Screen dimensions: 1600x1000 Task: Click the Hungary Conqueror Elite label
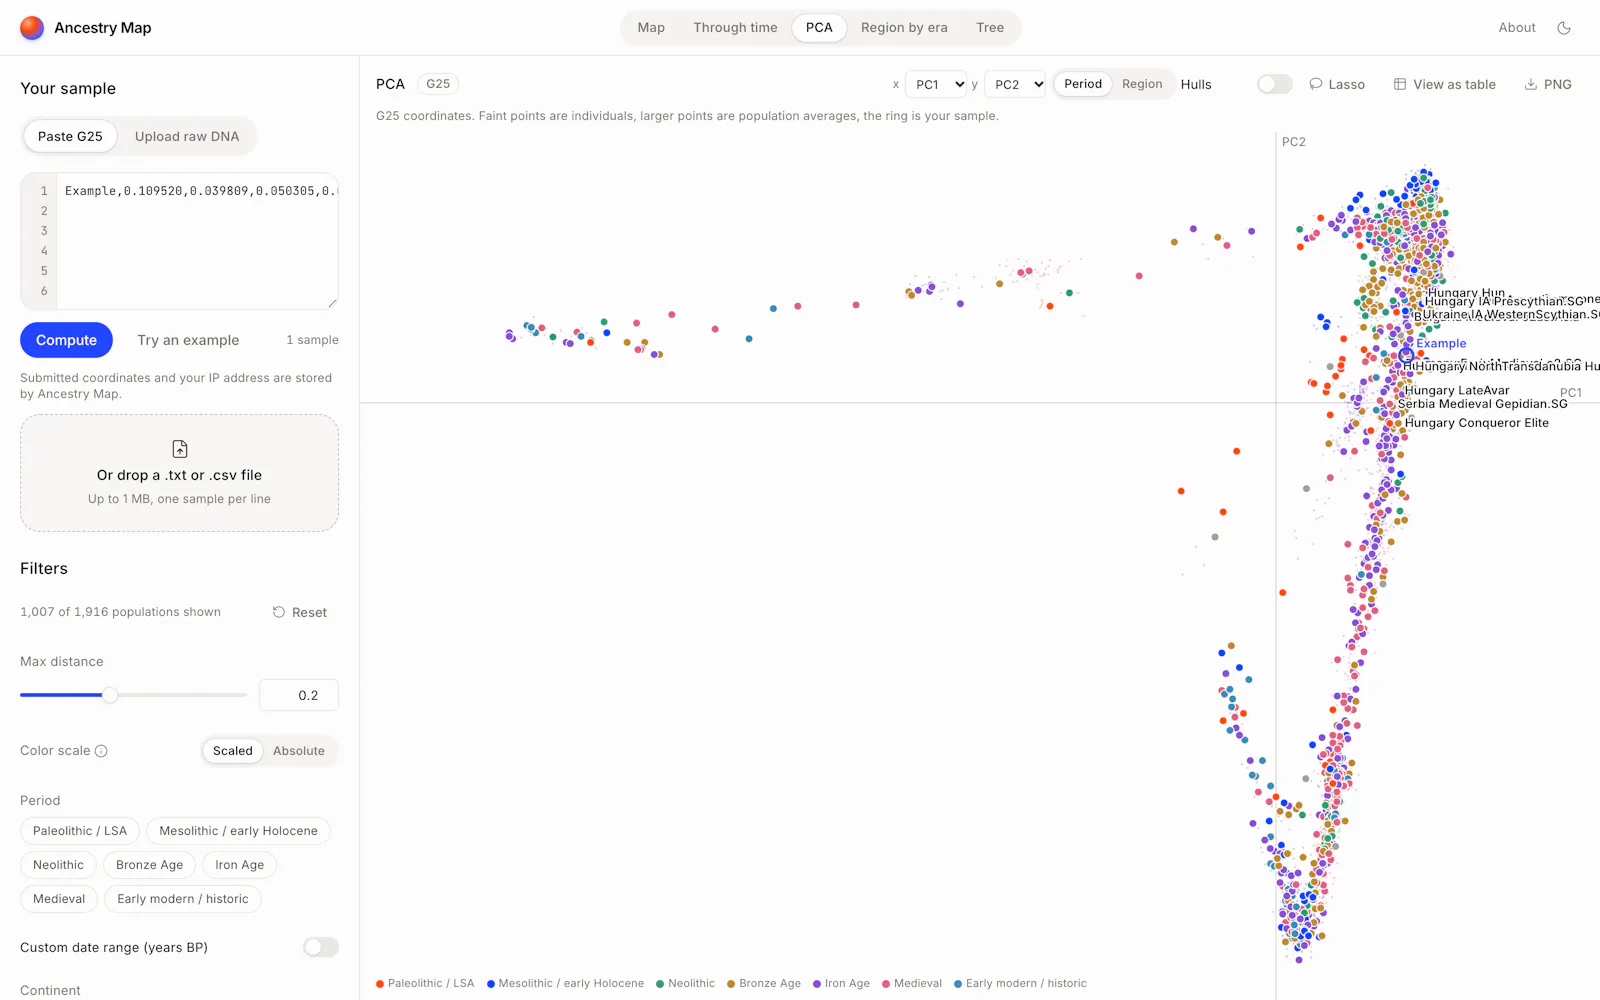pos(1477,423)
